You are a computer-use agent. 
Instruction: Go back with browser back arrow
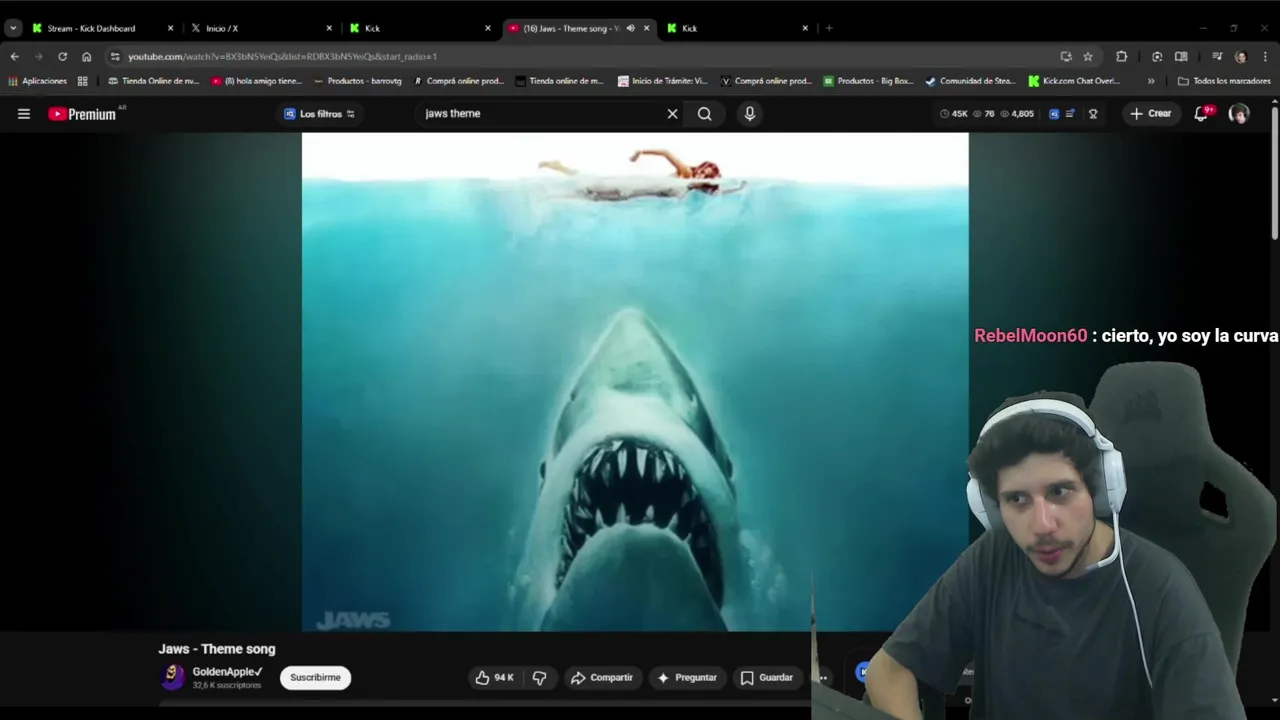(14, 56)
